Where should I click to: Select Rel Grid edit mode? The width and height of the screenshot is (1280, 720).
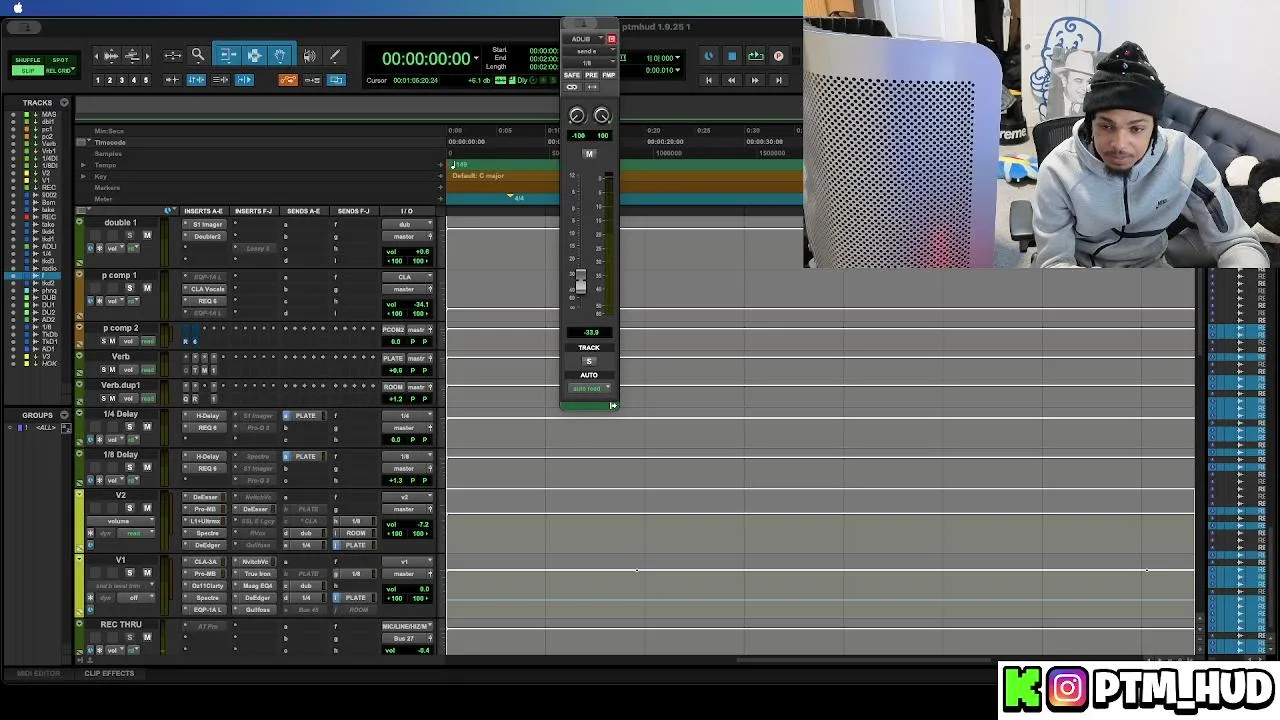[60, 71]
